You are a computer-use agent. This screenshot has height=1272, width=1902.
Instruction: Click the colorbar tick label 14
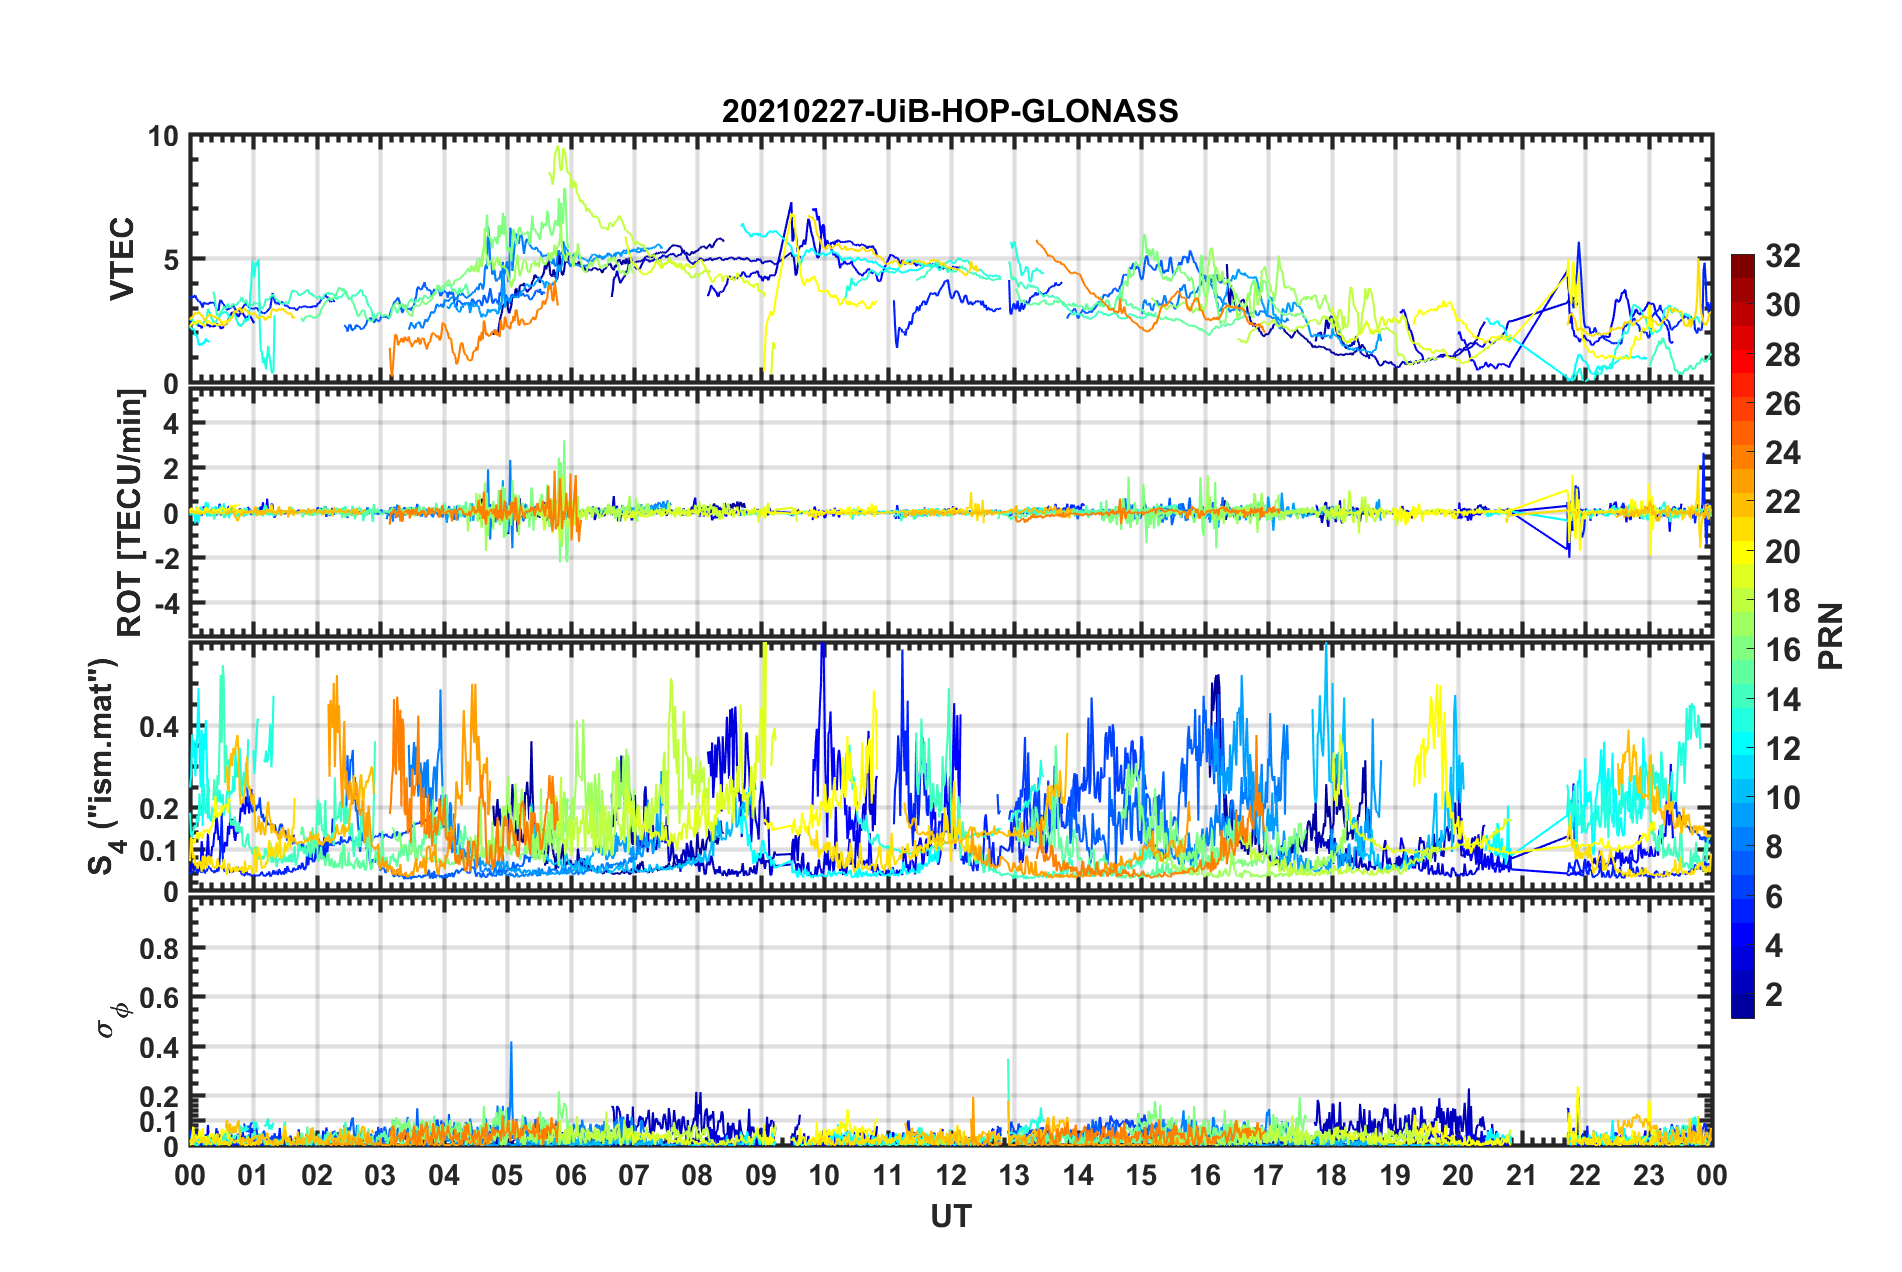pos(1782,700)
